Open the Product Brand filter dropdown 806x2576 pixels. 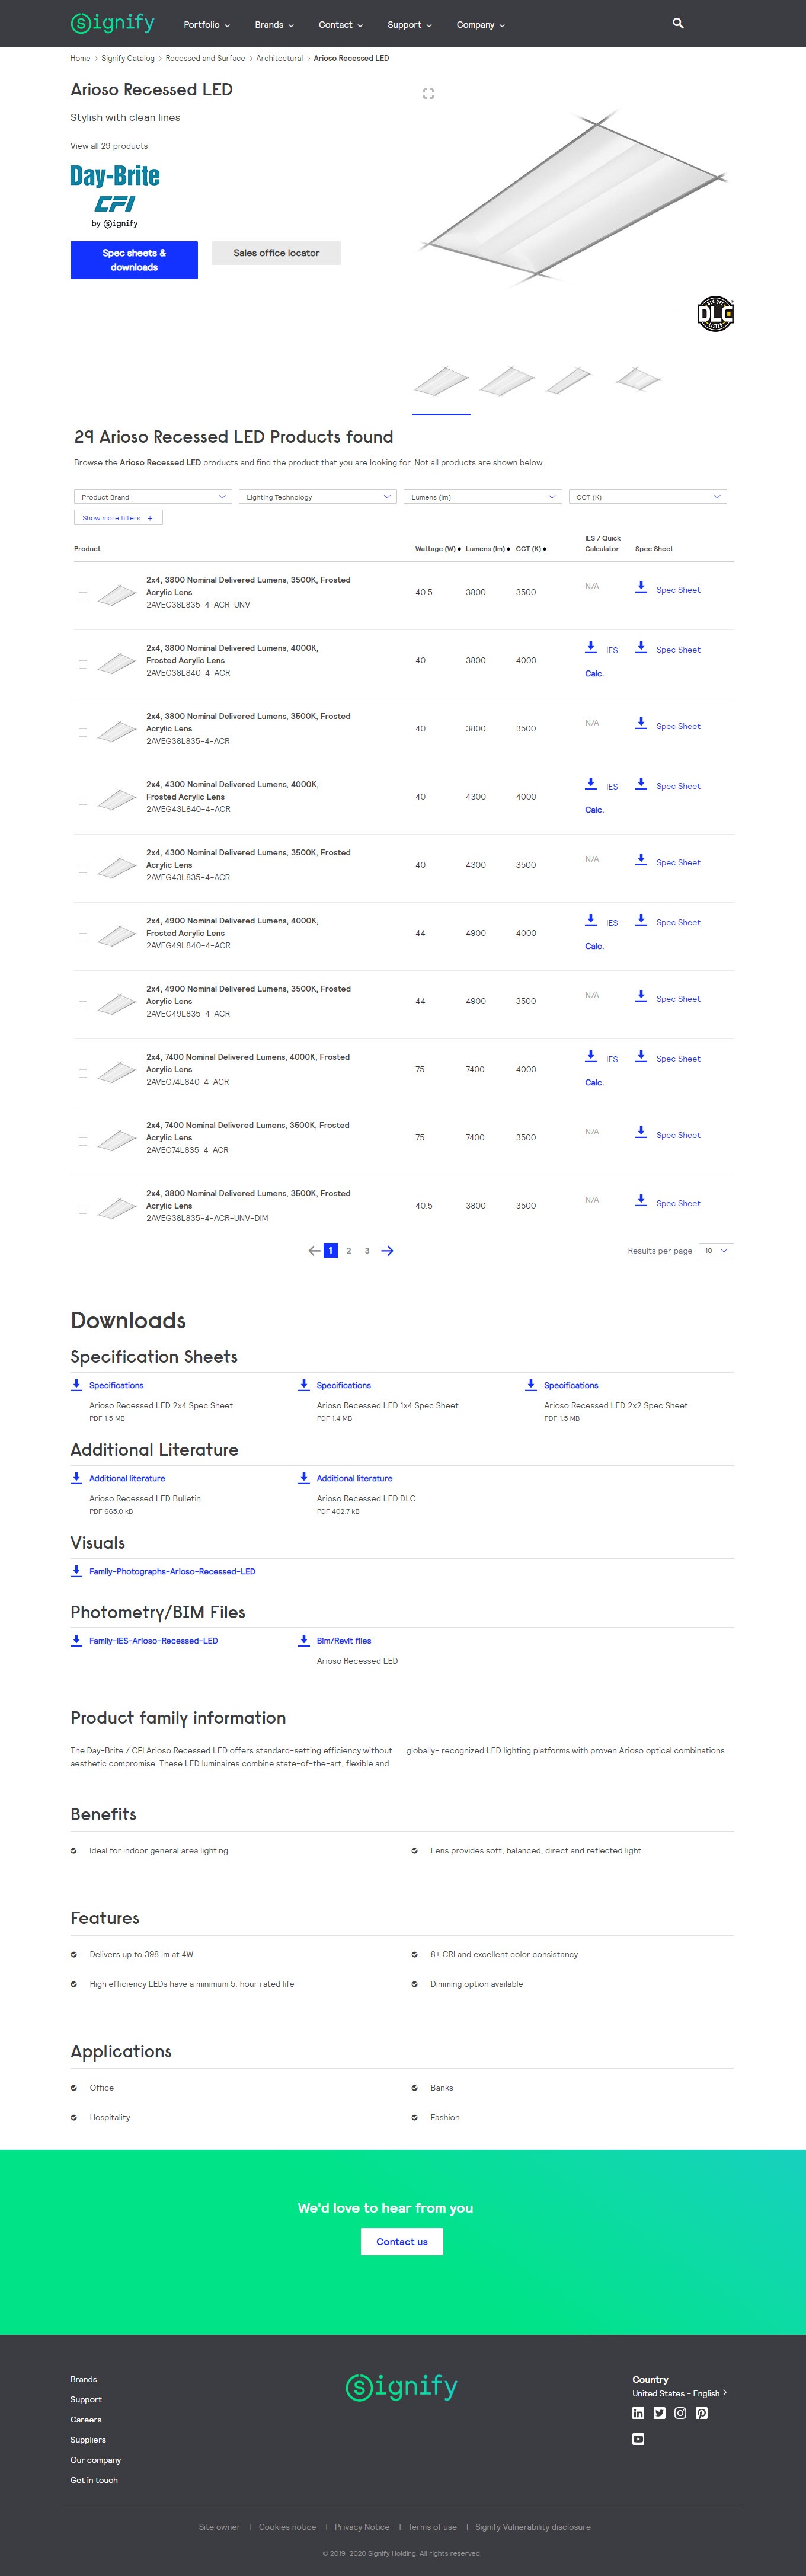[x=153, y=497]
